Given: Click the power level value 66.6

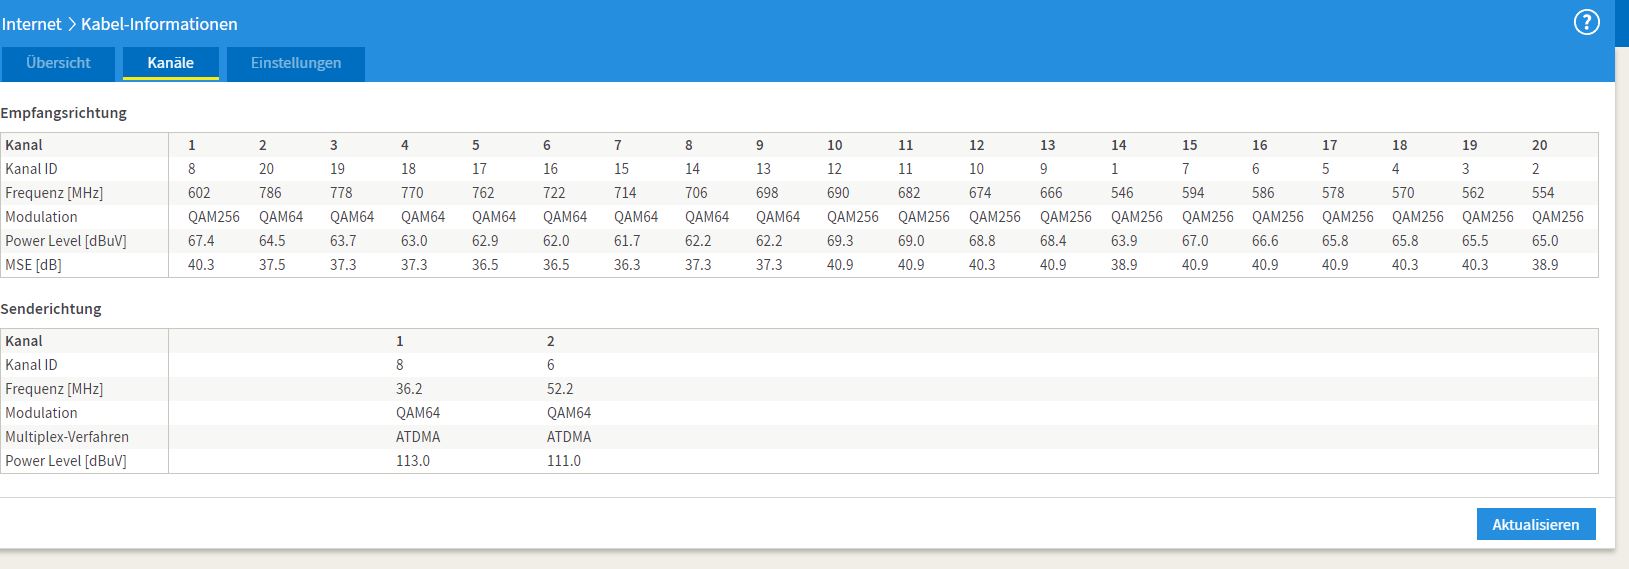Looking at the screenshot, I should click(x=1265, y=241).
